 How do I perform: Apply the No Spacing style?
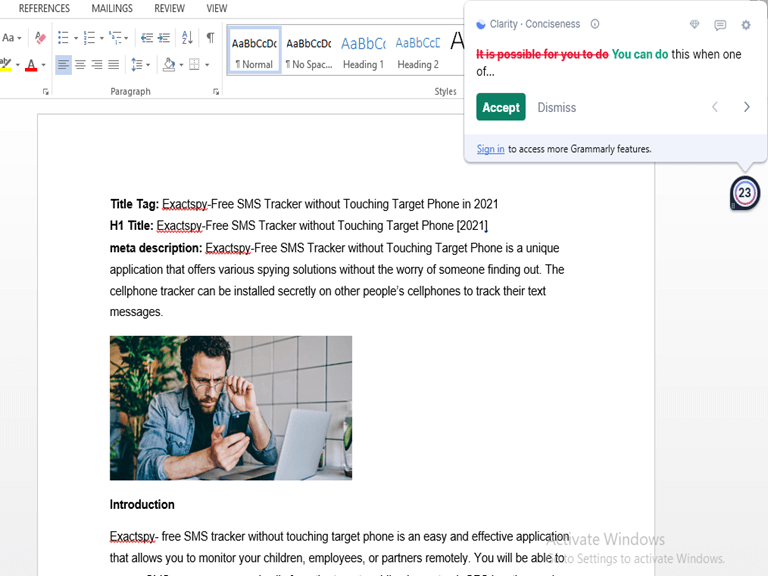pyautogui.click(x=309, y=51)
